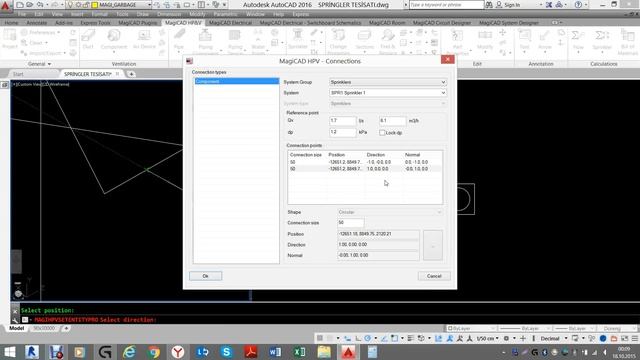Open Microsoft Word from taskbar
This screenshot has width=640, height=360.
tap(275, 352)
